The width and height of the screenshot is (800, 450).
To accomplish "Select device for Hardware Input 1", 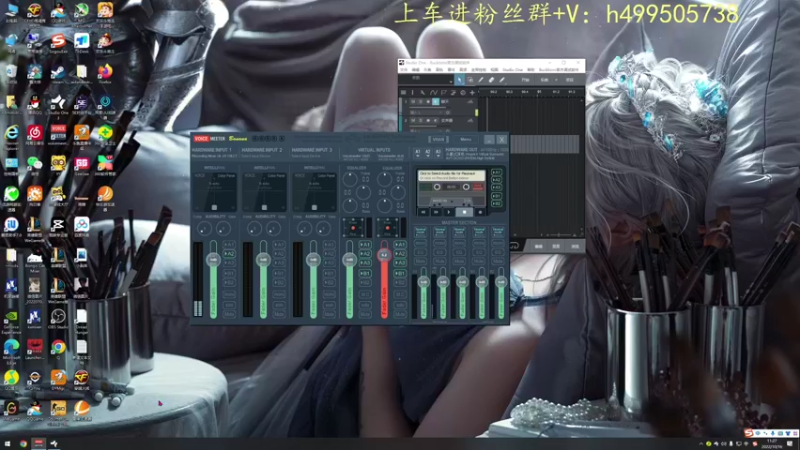I will [x=214, y=156].
